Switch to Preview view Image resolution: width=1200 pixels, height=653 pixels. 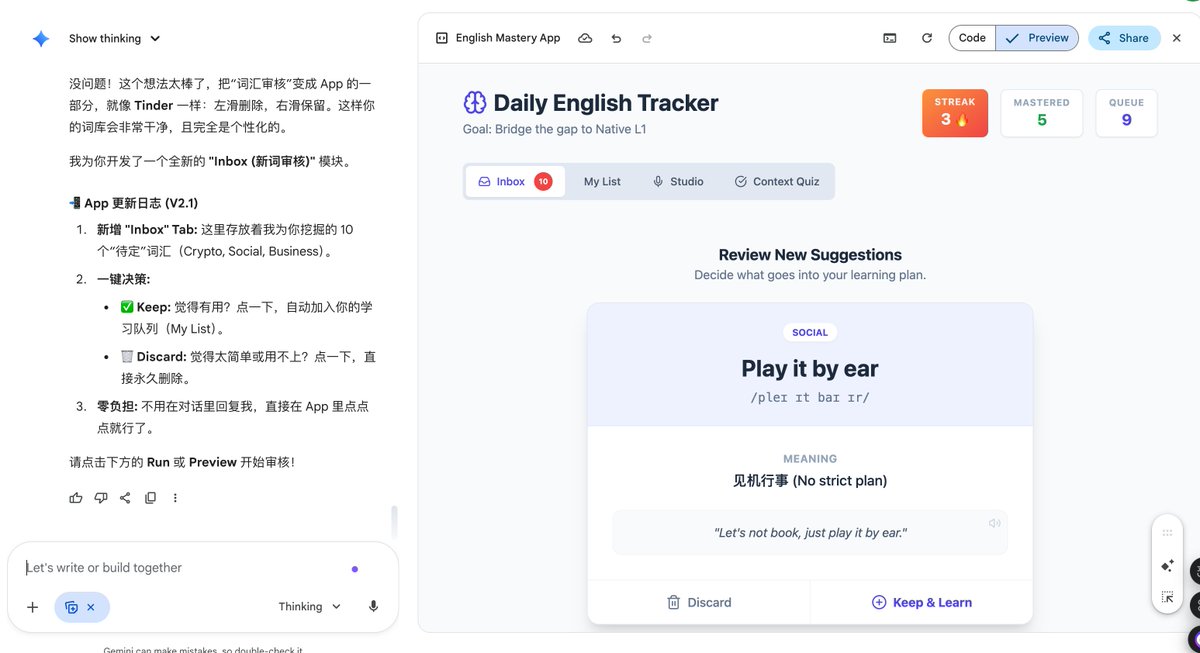pyautogui.click(x=1037, y=38)
